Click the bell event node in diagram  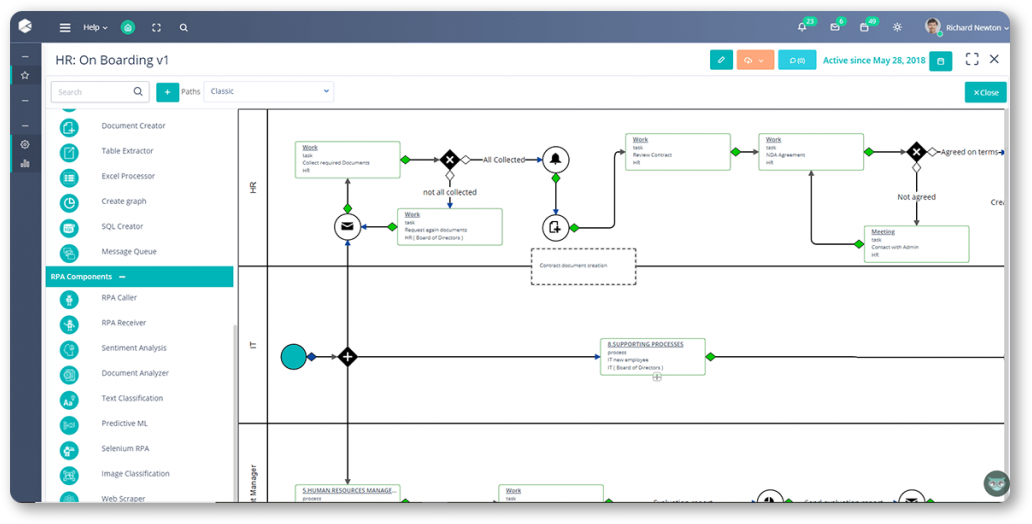[555, 159]
